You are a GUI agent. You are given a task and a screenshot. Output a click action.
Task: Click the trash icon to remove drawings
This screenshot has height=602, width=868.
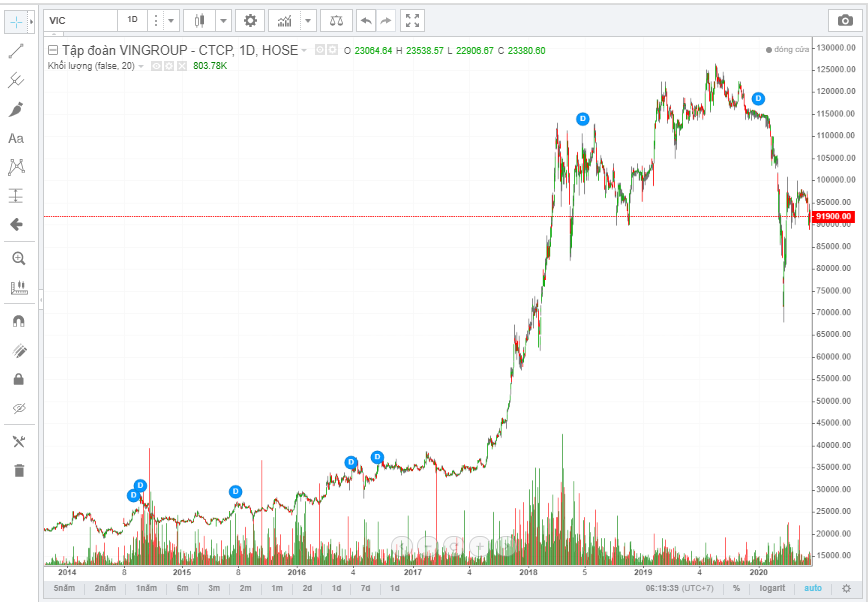(17, 470)
